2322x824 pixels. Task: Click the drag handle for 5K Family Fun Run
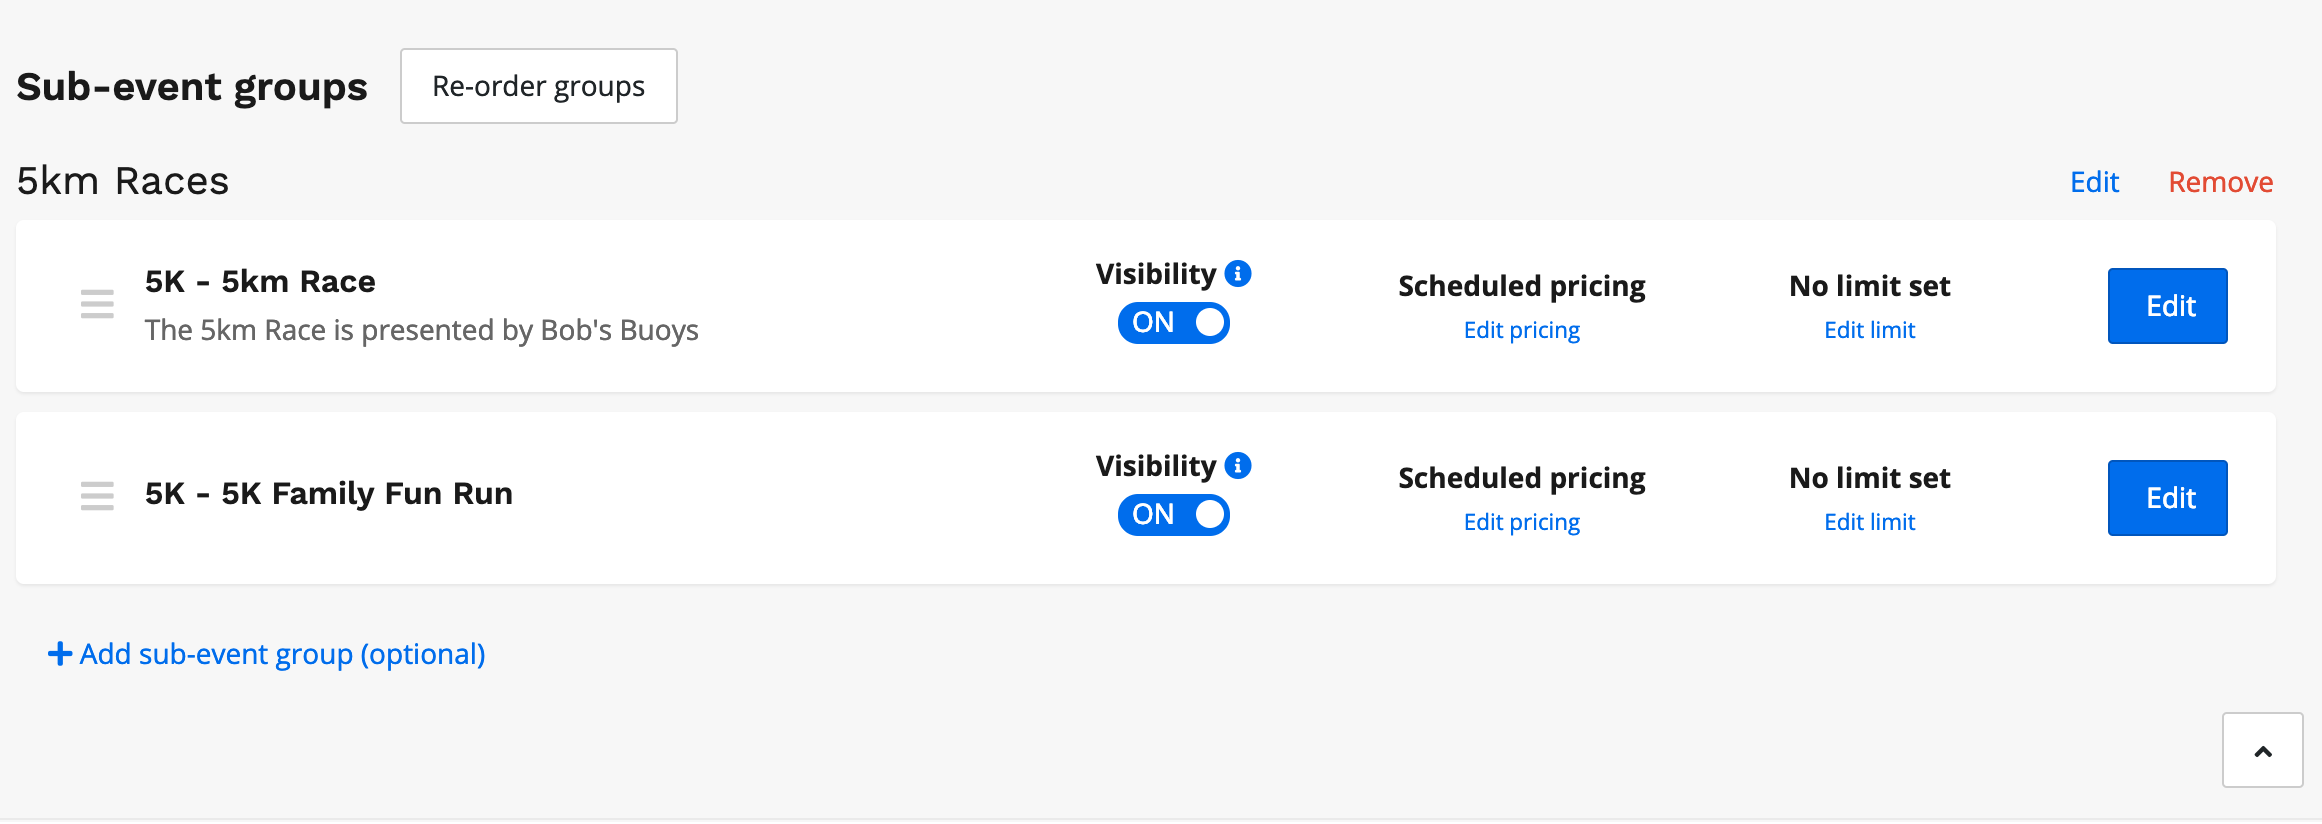(97, 496)
